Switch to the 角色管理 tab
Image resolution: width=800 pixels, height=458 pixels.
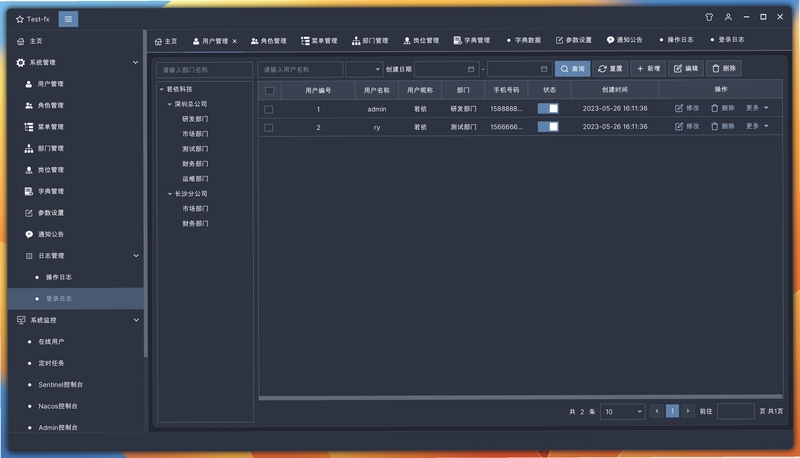pyautogui.click(x=268, y=41)
